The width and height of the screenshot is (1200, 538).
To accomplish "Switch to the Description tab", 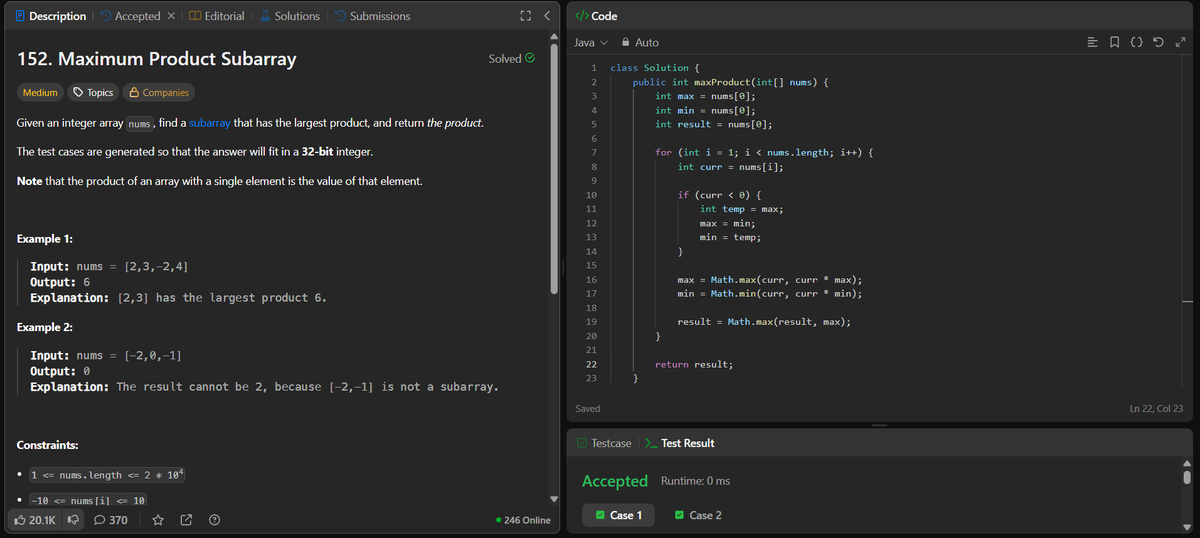I will 50,16.
